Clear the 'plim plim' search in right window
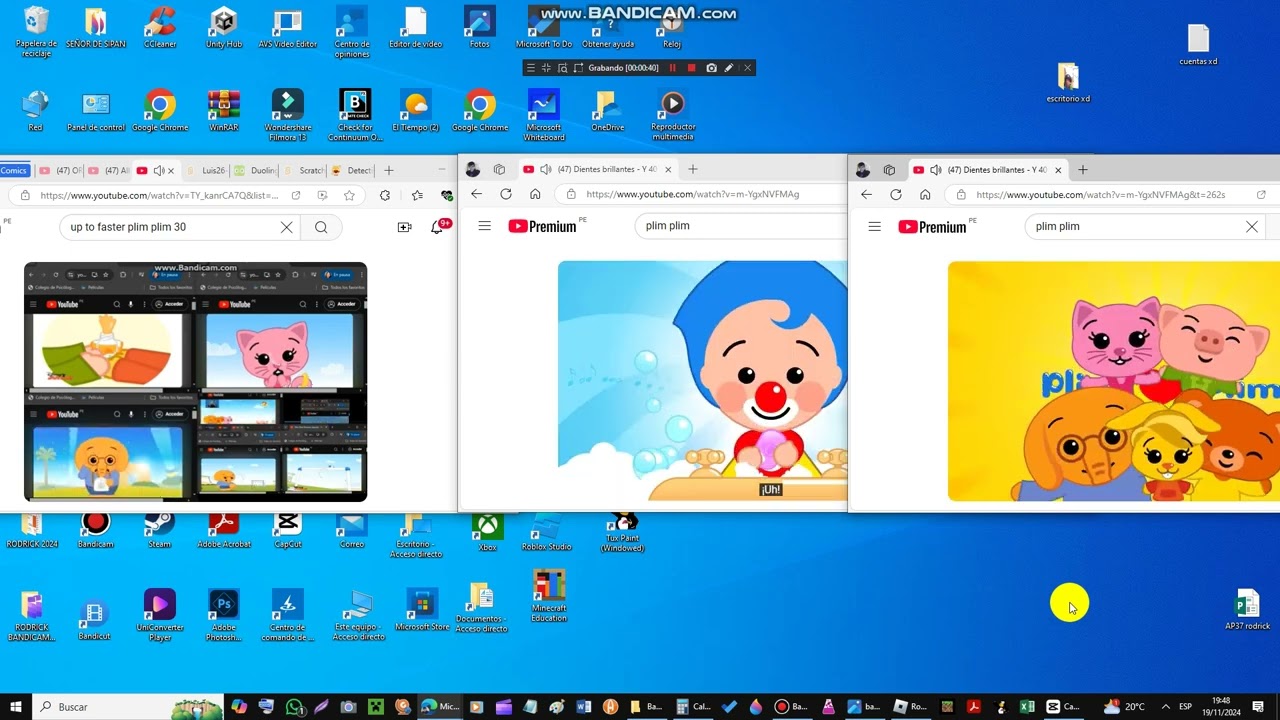The image size is (1280, 720). [1252, 227]
